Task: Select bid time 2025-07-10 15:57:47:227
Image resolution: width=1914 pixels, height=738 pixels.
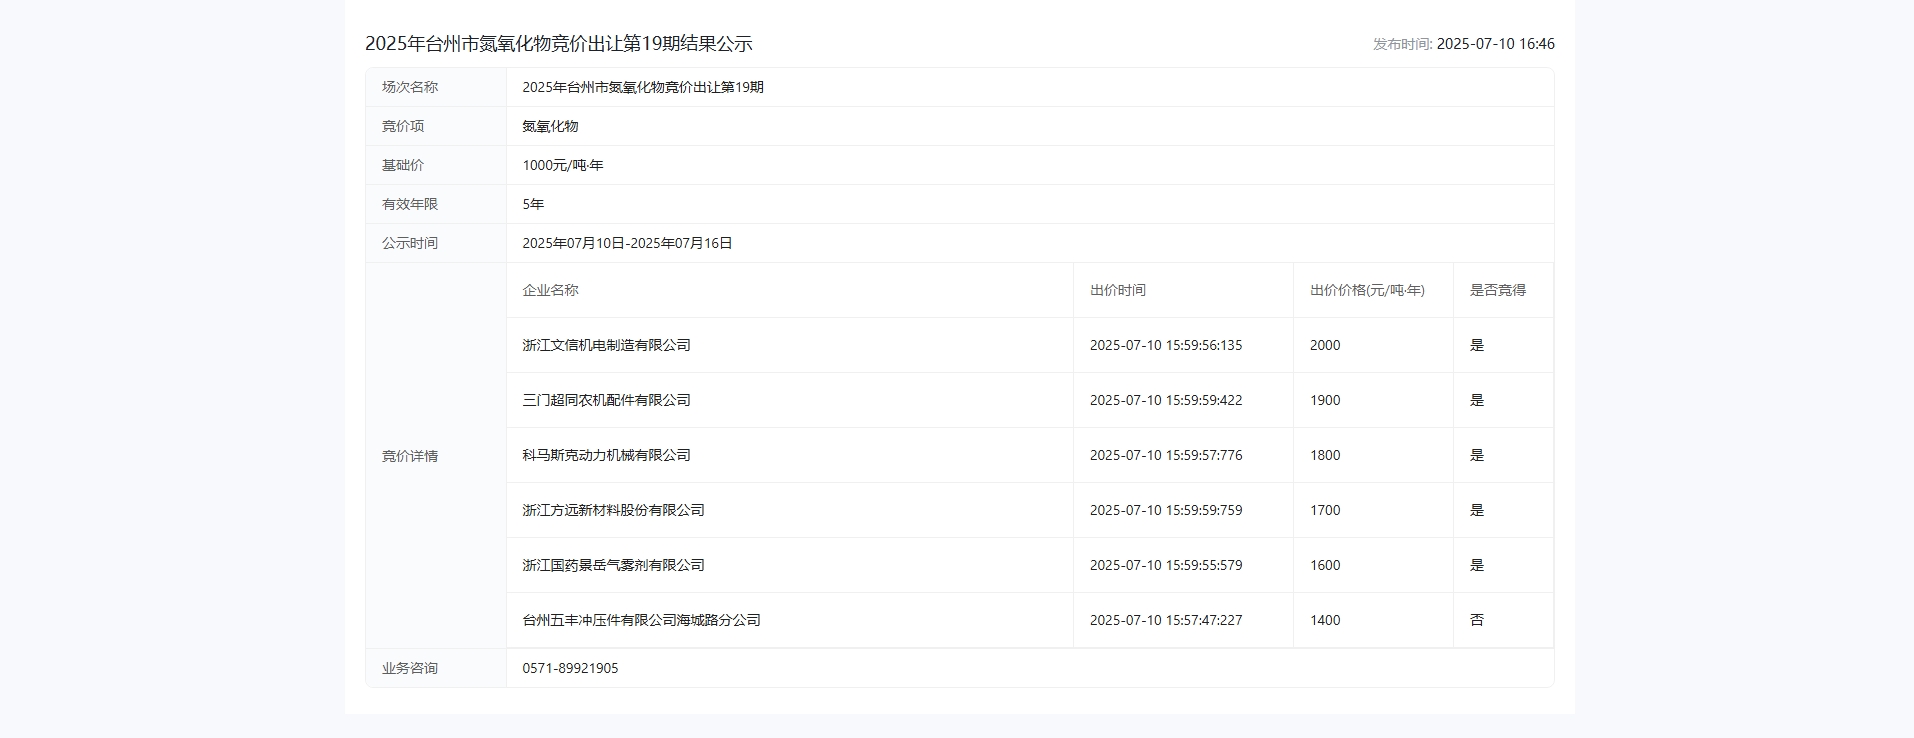Action: coord(1166,620)
